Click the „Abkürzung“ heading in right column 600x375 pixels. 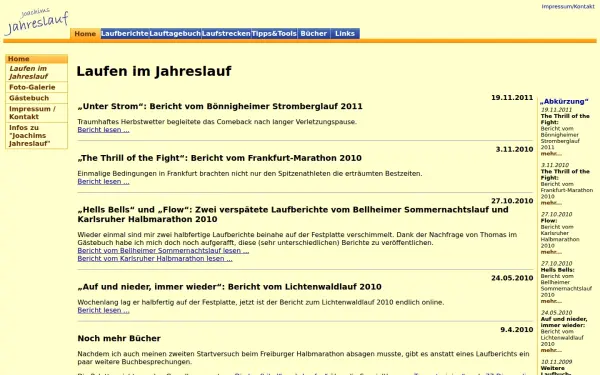pyautogui.click(x=564, y=101)
